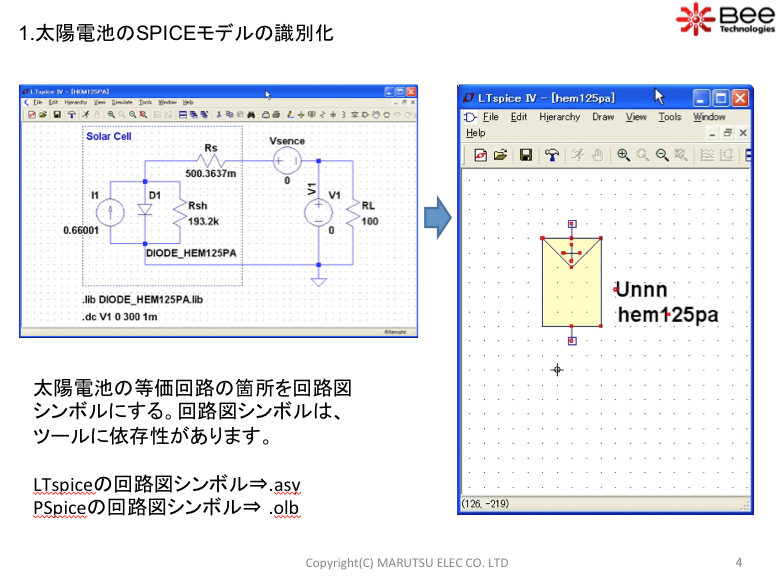
Task: Click Rs resistor label in schematic
Action: (211, 148)
